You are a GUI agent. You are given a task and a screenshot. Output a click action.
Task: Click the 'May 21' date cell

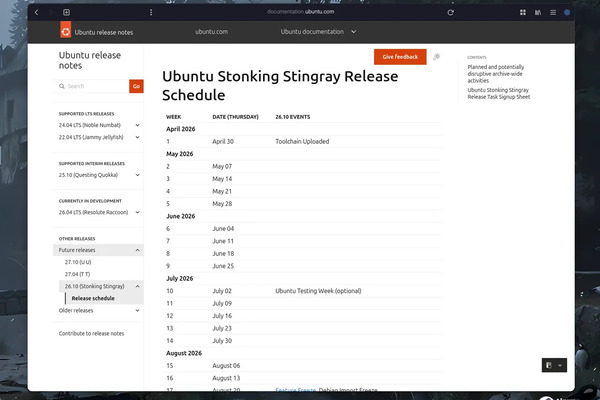222,191
